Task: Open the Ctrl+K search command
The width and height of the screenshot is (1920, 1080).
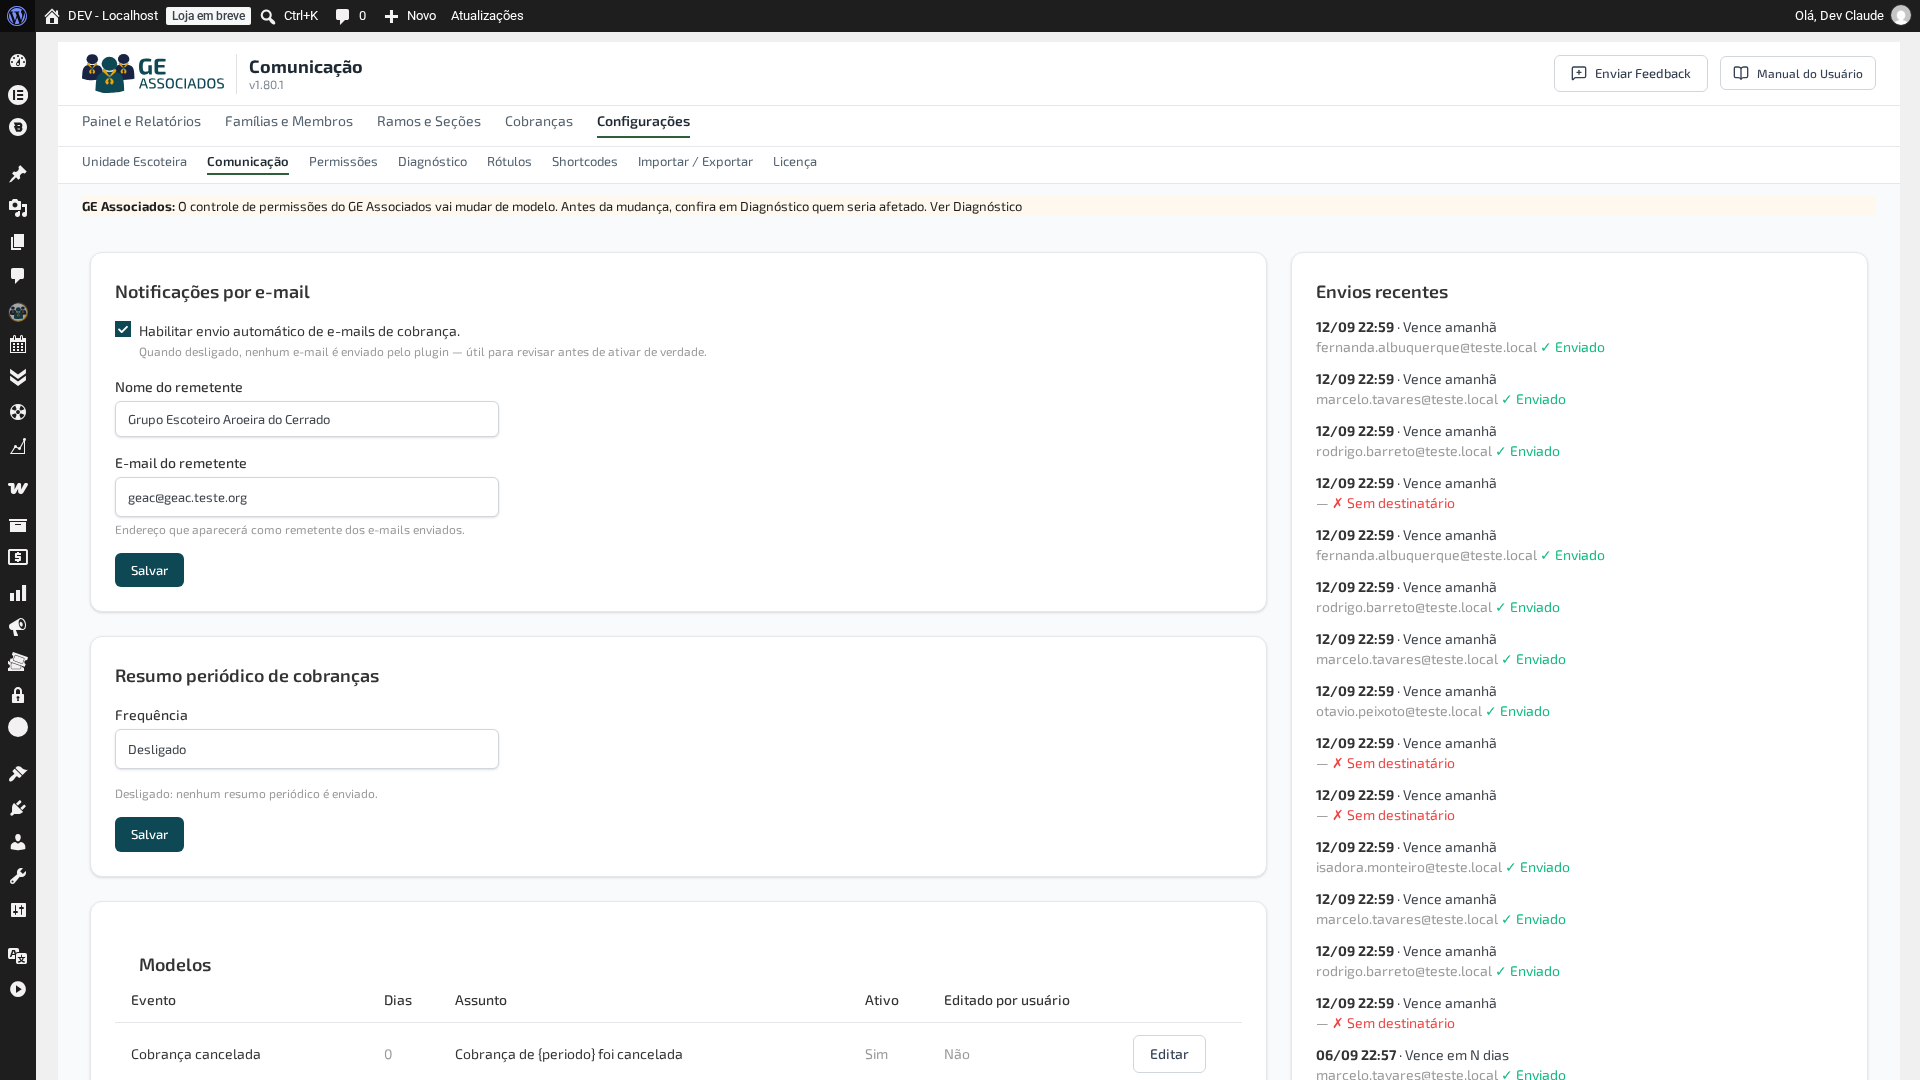Action: tap(289, 16)
